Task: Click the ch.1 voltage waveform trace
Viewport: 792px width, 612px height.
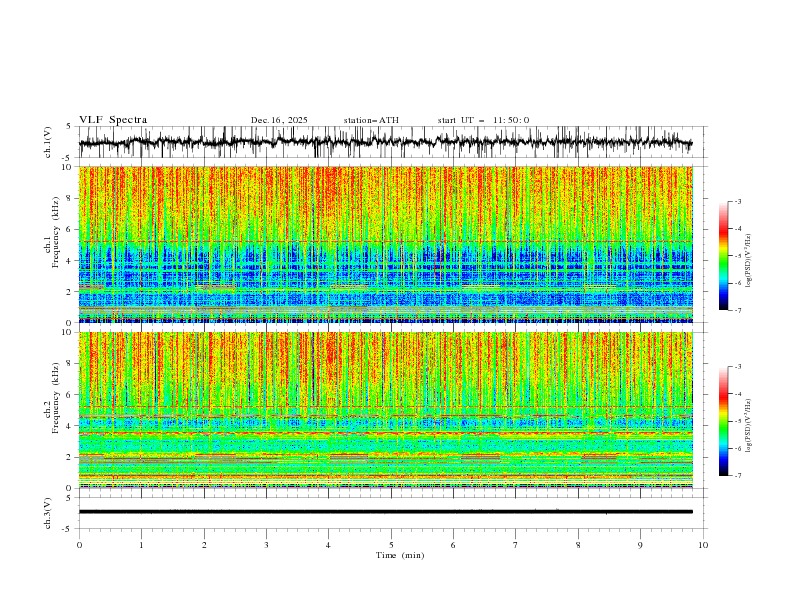Action: [x=385, y=142]
